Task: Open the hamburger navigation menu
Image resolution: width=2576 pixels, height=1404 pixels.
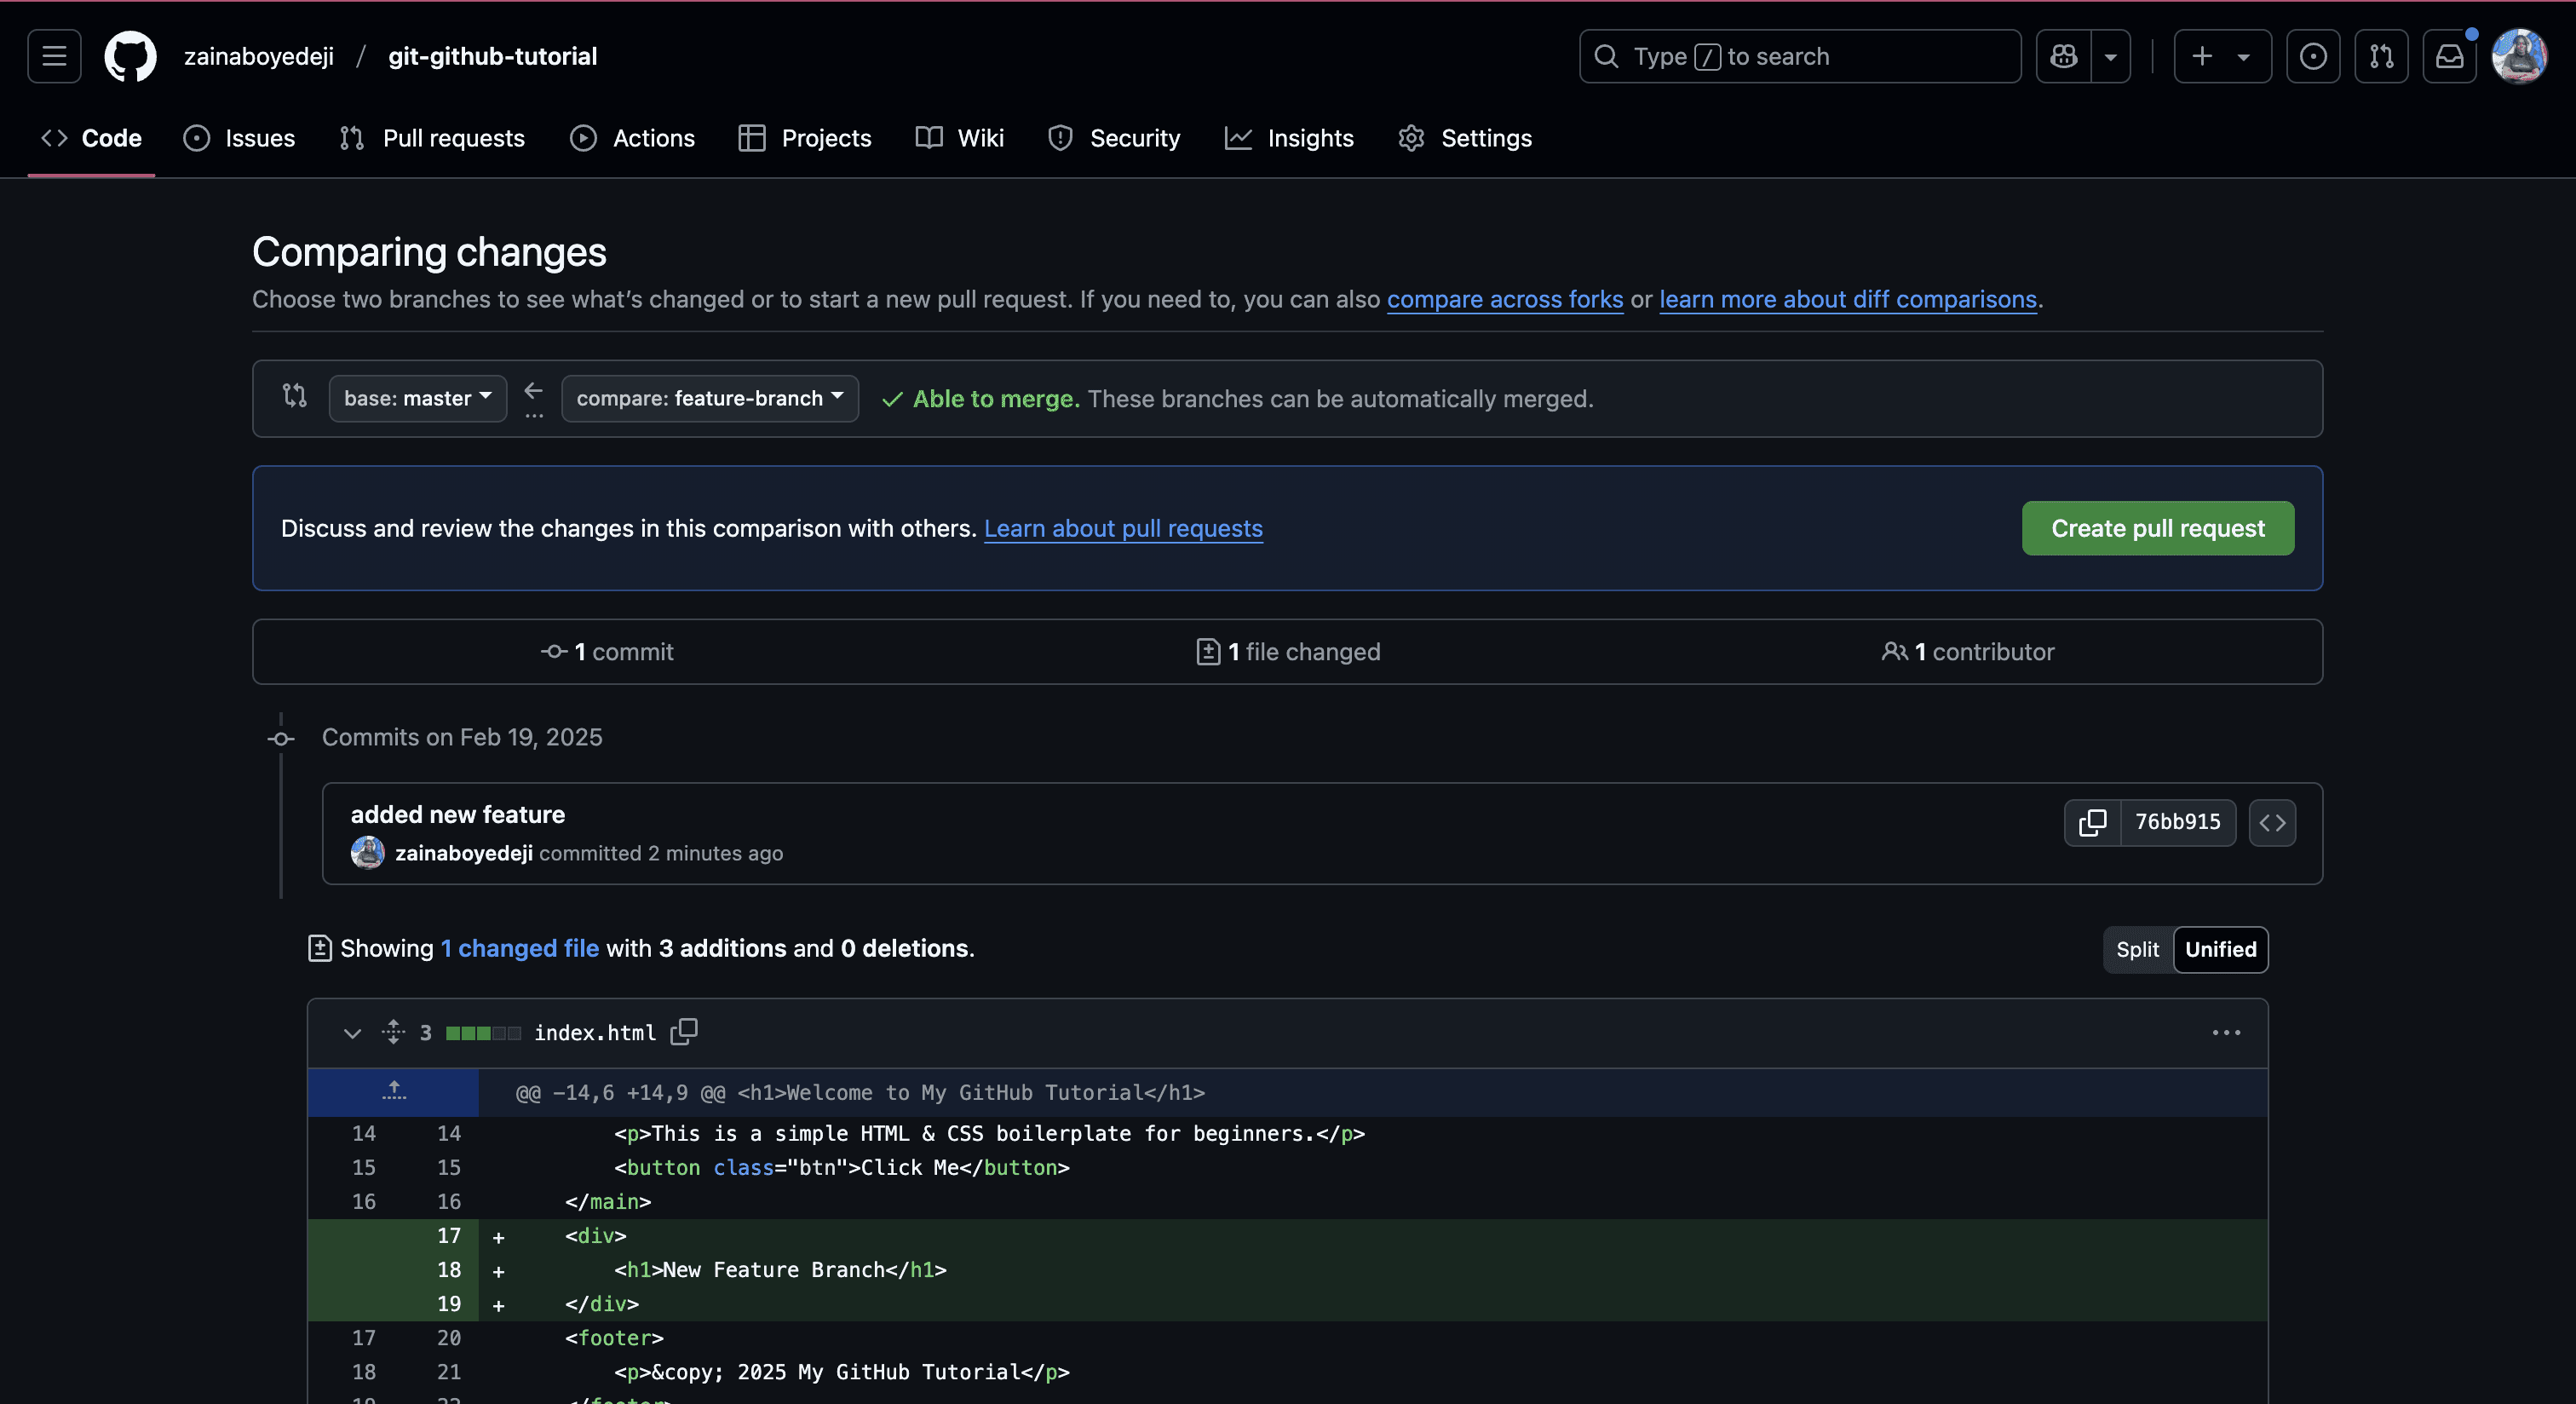Action: click(54, 56)
